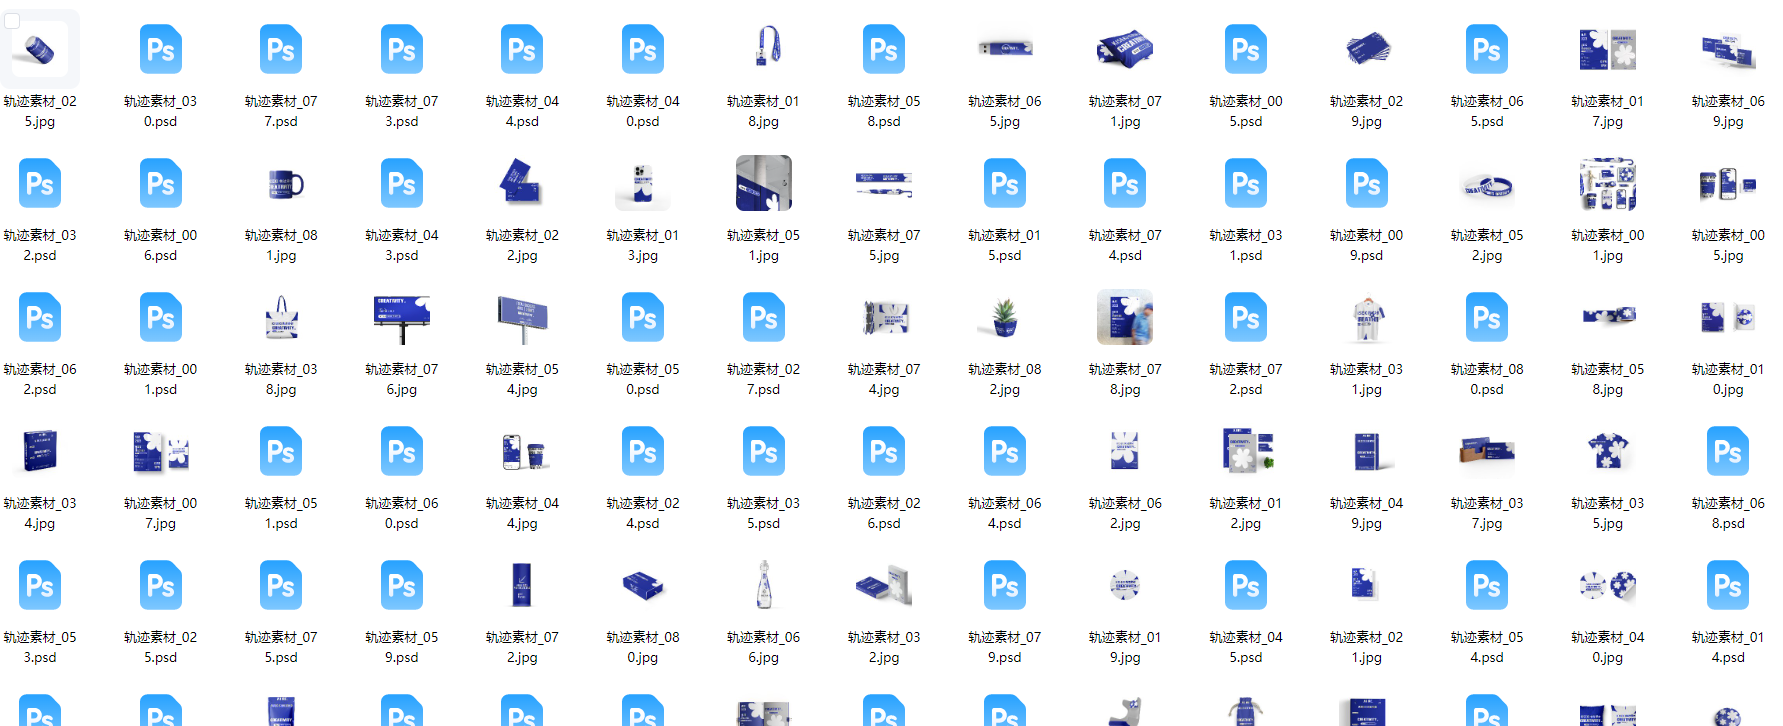The height and width of the screenshot is (726, 1783).
Task: Select the Photoshop icon of 轨迹素材_030.psd
Action: coord(160,49)
